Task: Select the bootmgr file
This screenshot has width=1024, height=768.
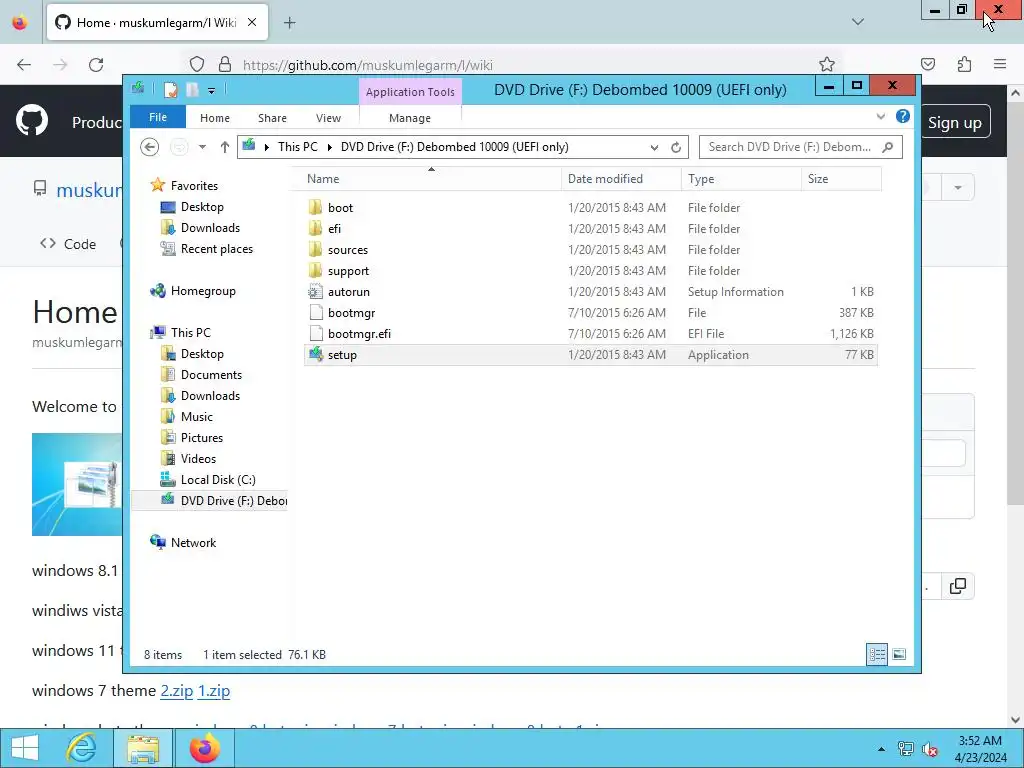Action: pyautogui.click(x=351, y=313)
